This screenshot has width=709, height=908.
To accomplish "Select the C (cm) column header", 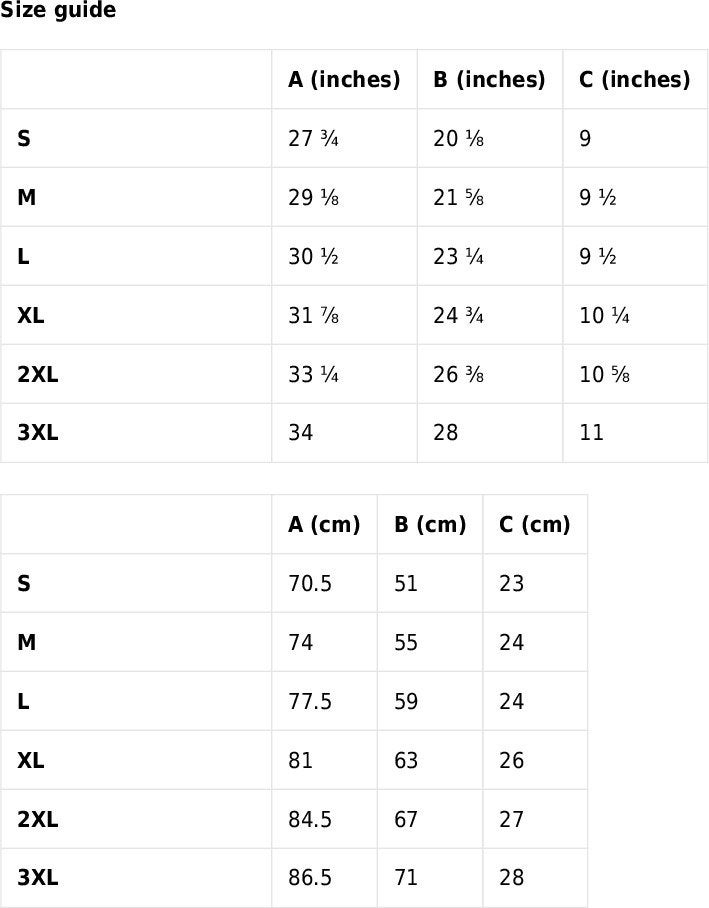I will [535, 524].
